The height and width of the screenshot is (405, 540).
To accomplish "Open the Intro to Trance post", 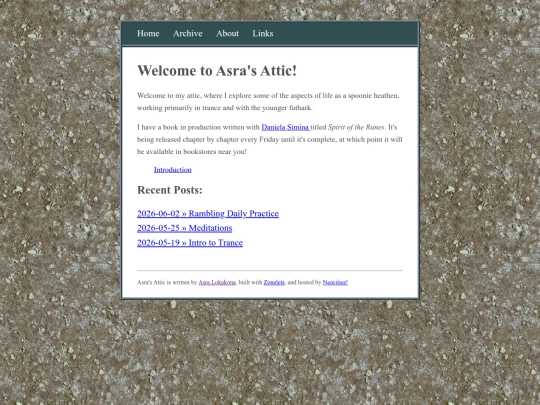I will click(x=190, y=243).
